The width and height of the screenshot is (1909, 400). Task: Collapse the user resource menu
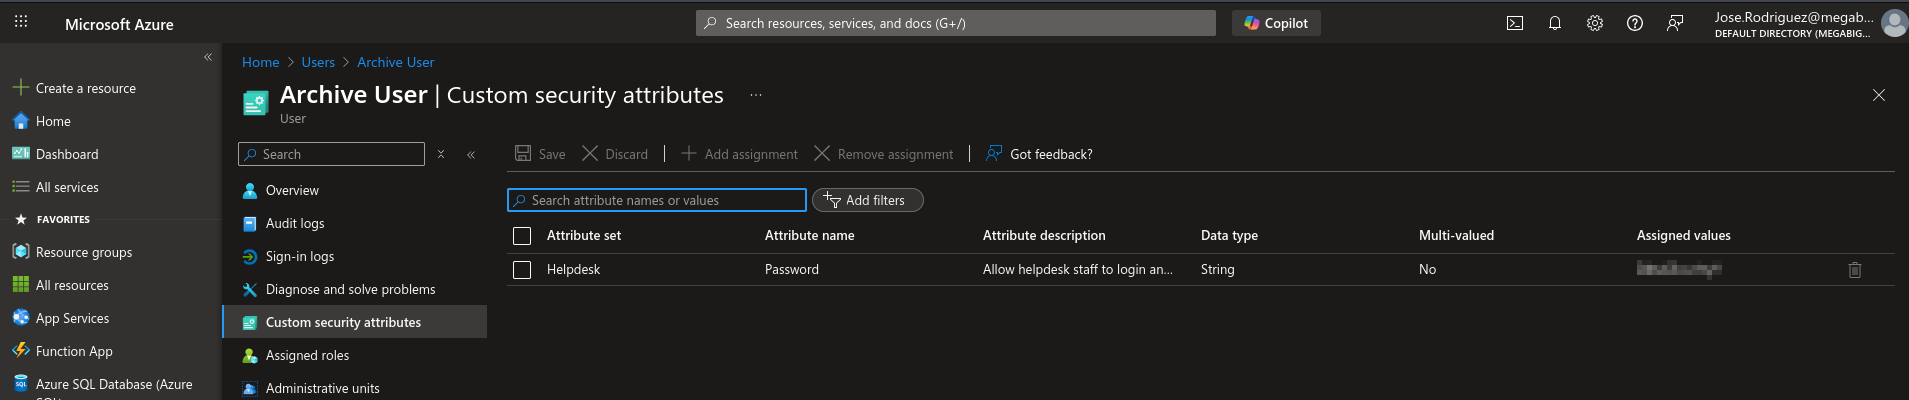(x=471, y=154)
